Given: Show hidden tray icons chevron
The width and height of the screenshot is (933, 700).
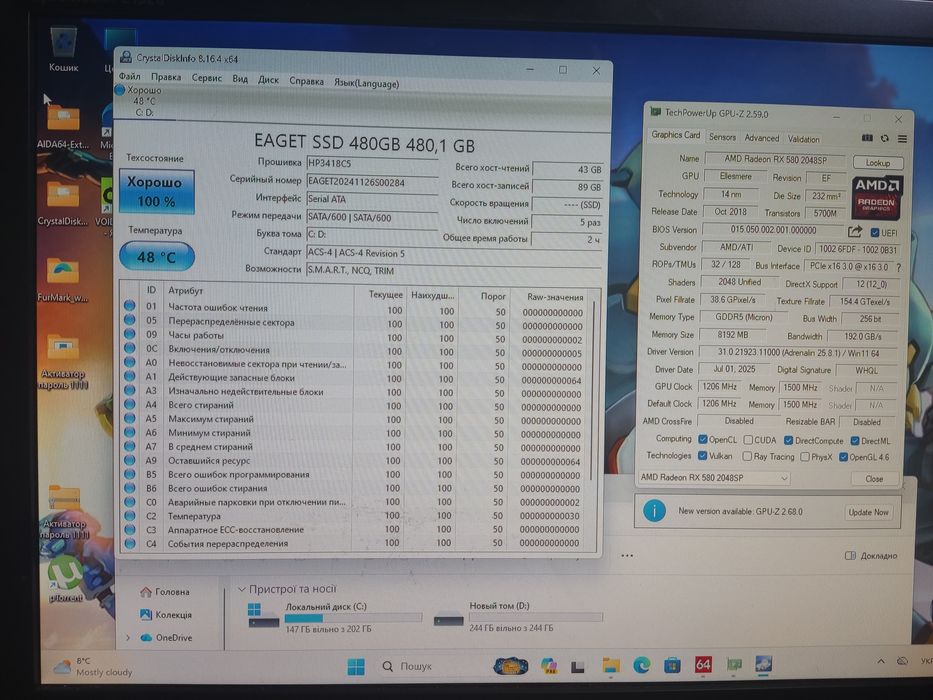Looking at the screenshot, I should 881,661.
